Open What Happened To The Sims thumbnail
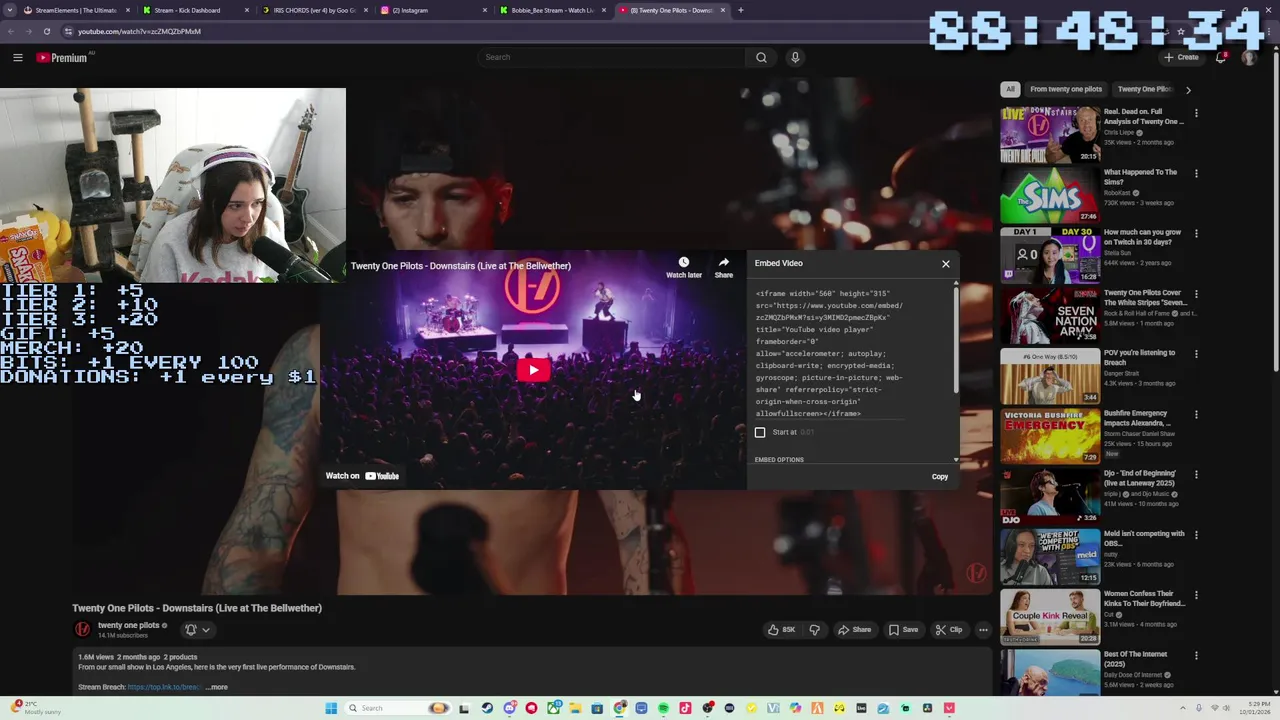The image size is (1280, 720). pos(1050,195)
